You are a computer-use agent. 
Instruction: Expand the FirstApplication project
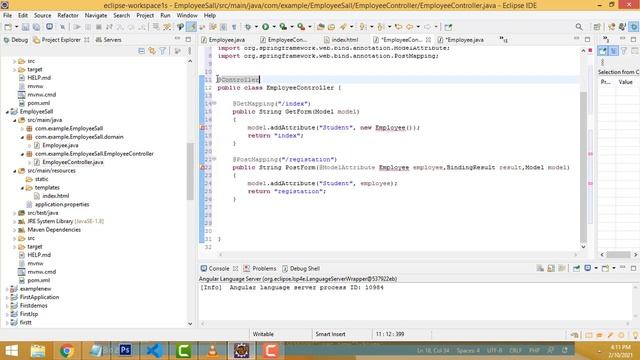[x=7, y=297]
